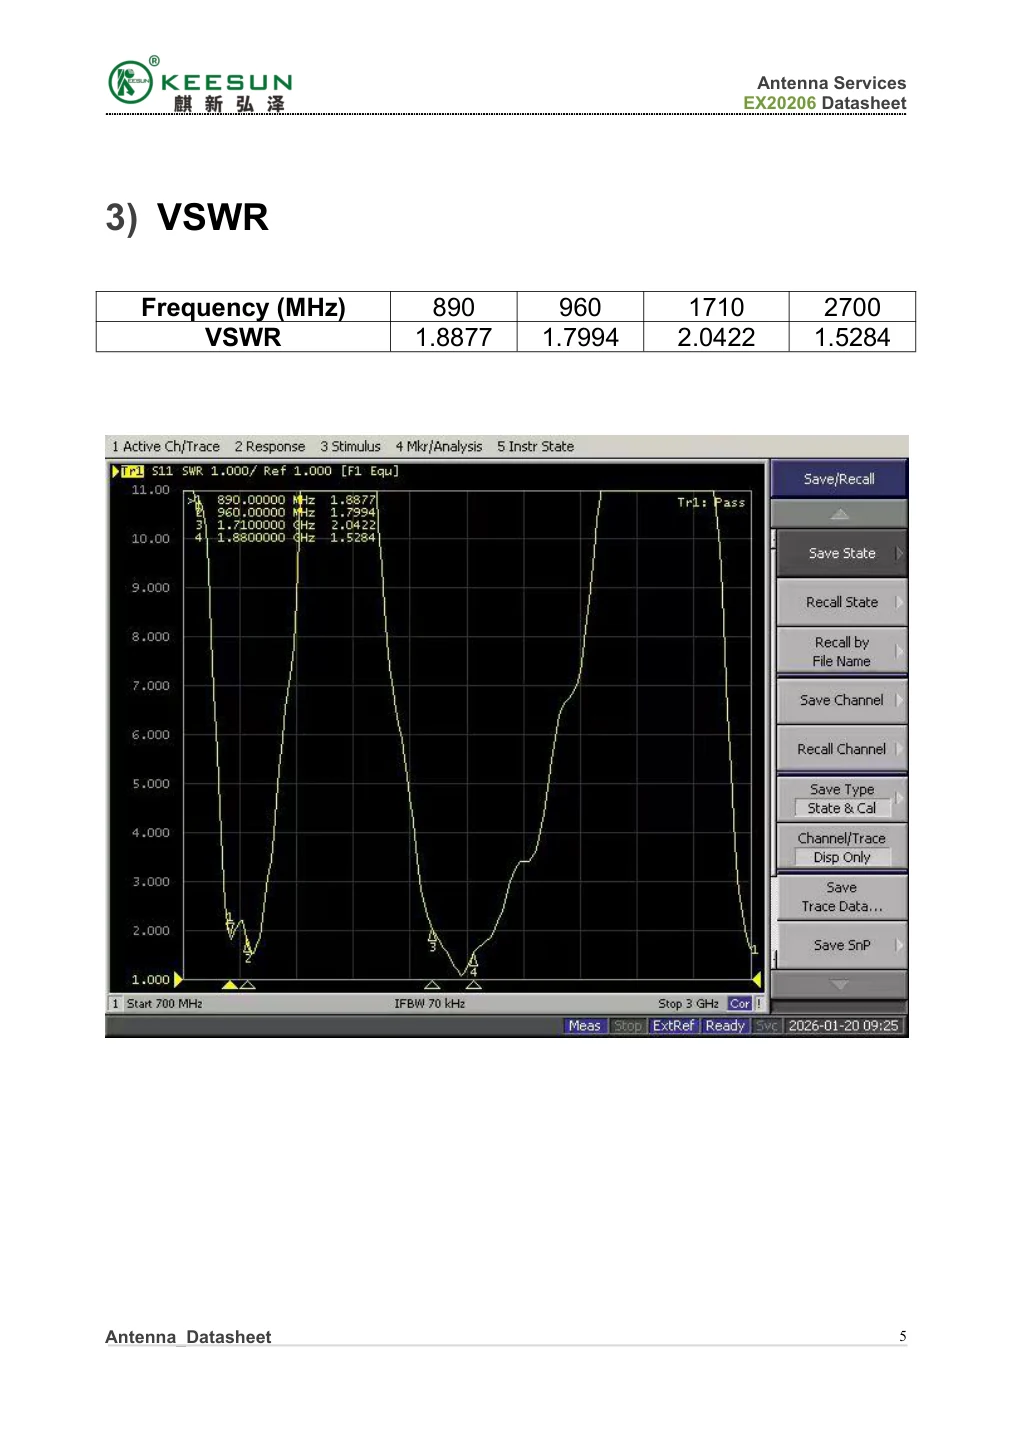
Task: Click the left reference level yellow arrow
Action: click(178, 979)
